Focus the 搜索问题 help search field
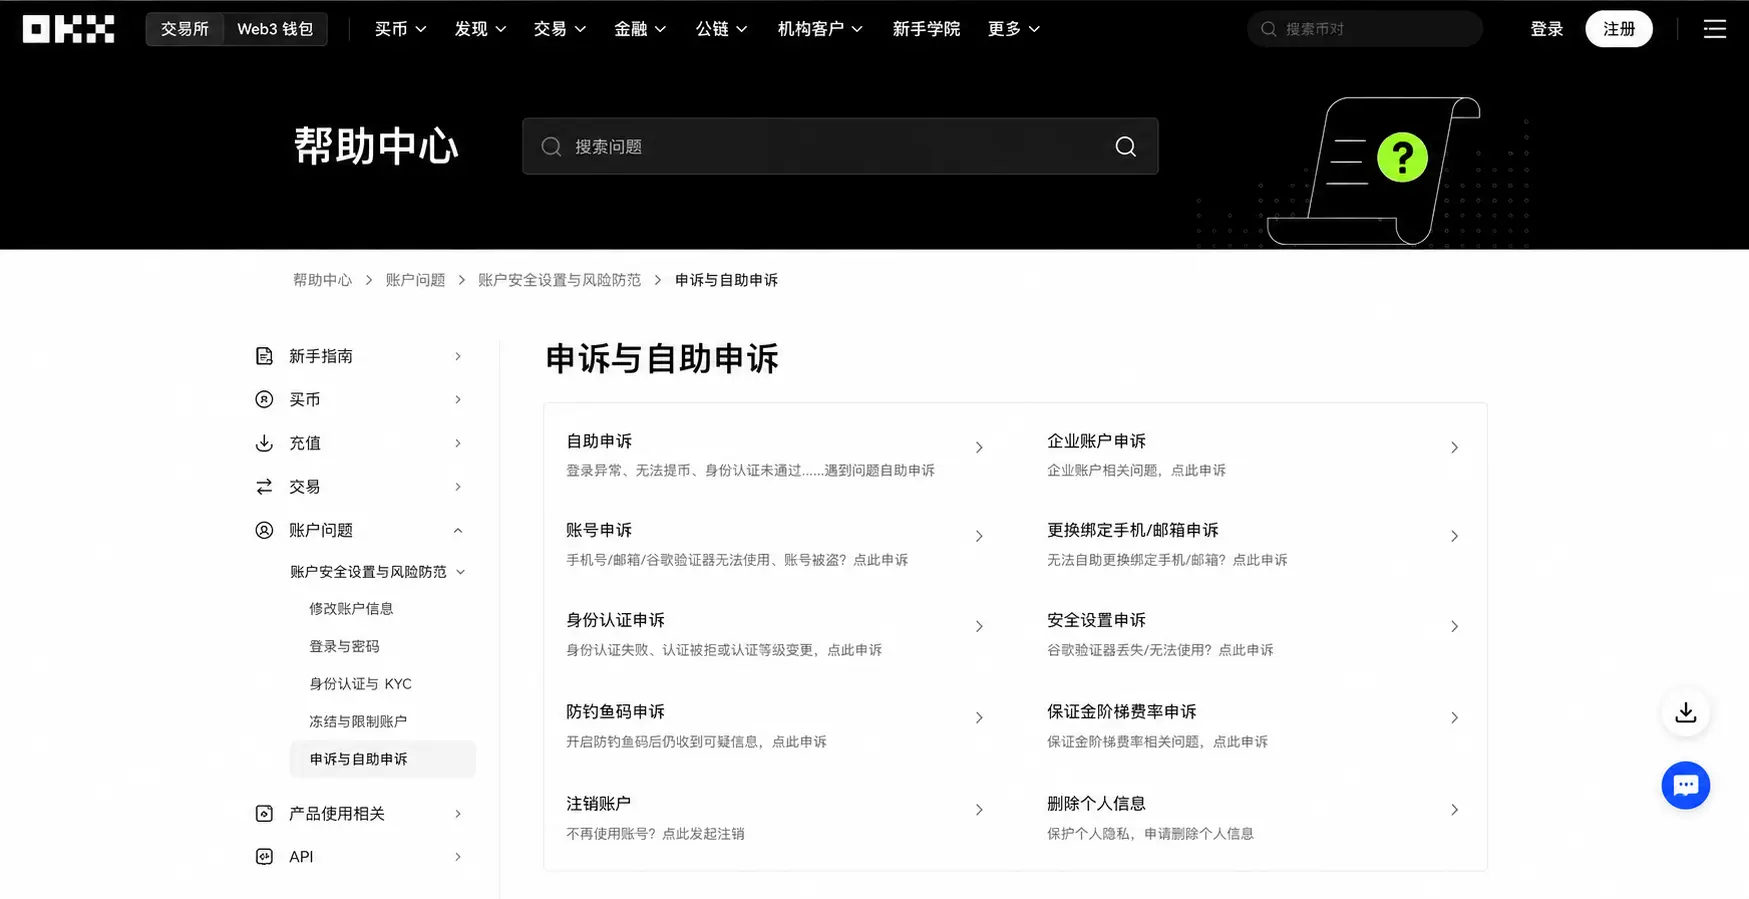The image size is (1749, 899). click(x=840, y=147)
